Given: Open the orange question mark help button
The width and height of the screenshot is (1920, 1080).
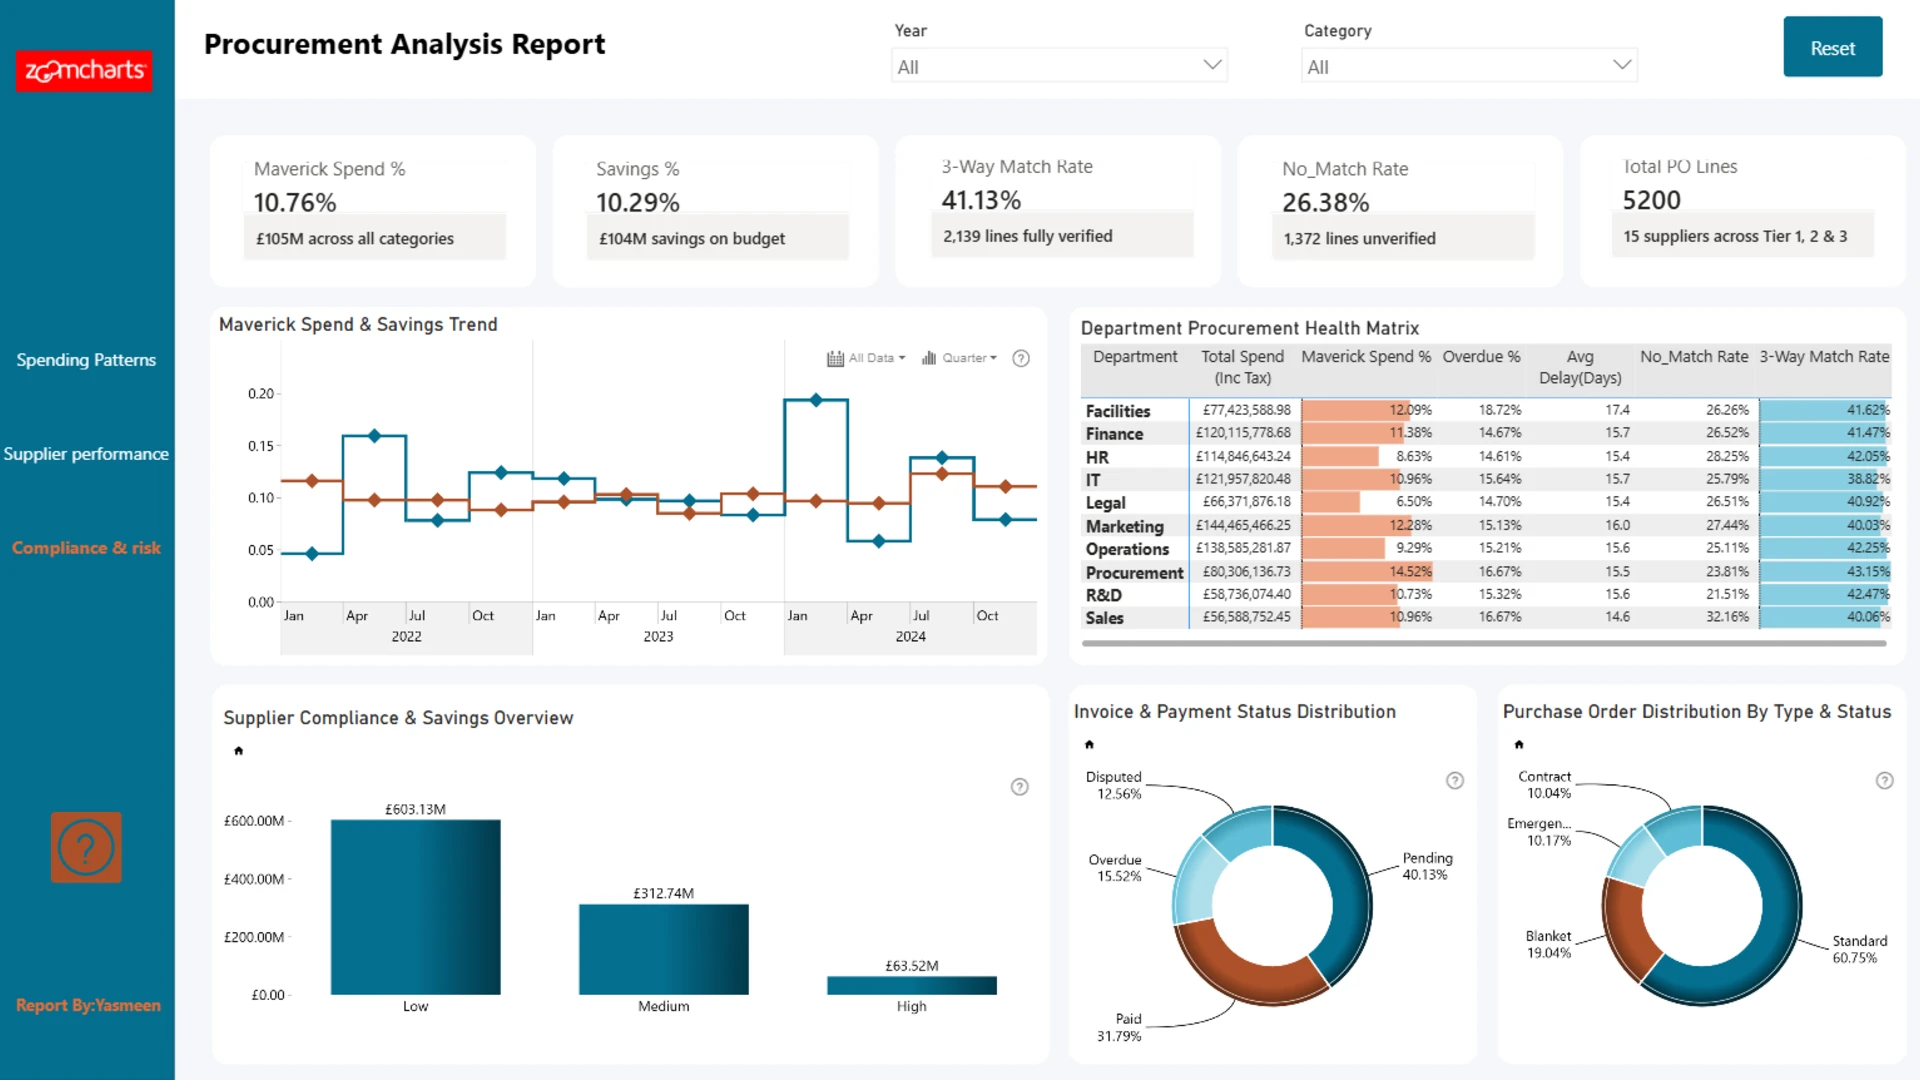Looking at the screenshot, I should pos(86,847).
